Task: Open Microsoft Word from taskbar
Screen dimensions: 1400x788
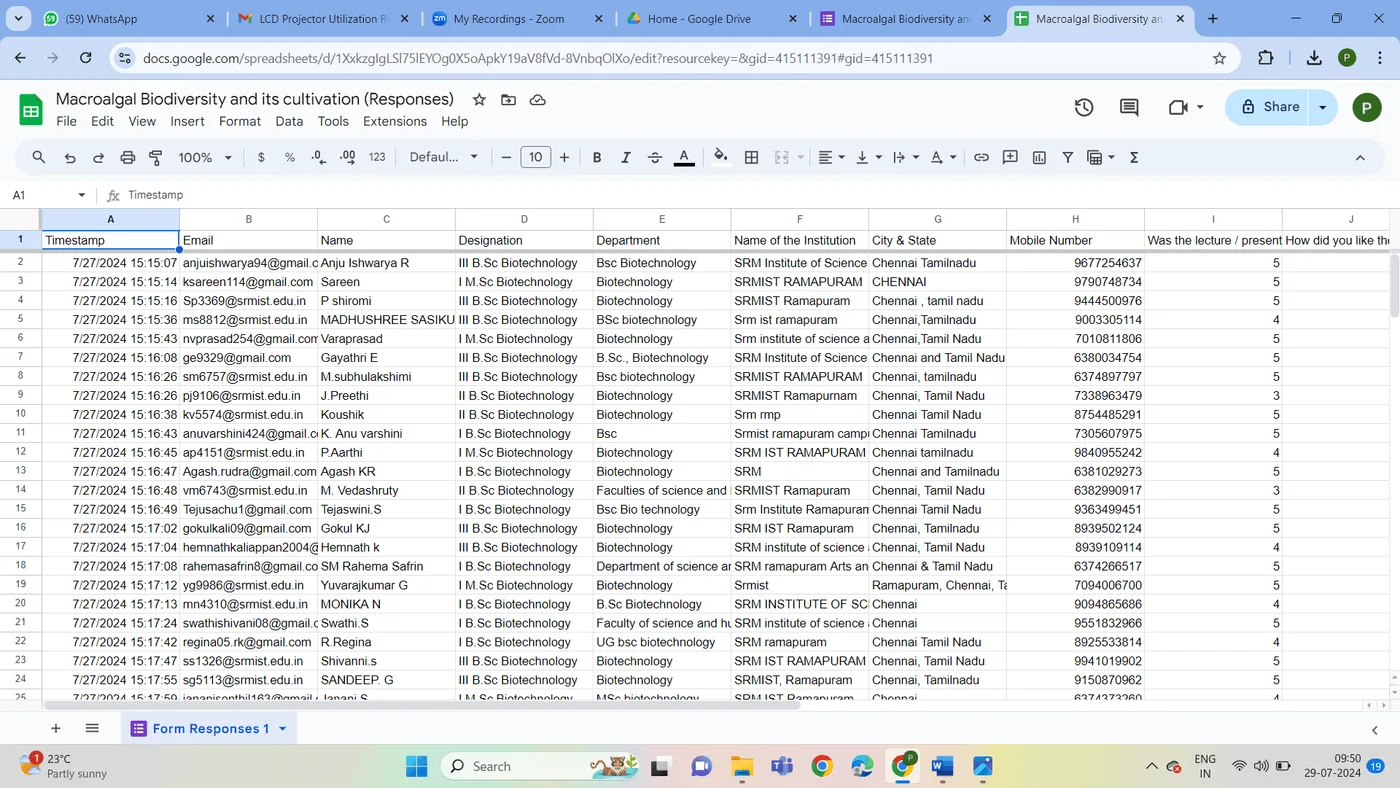Action: click(942, 766)
